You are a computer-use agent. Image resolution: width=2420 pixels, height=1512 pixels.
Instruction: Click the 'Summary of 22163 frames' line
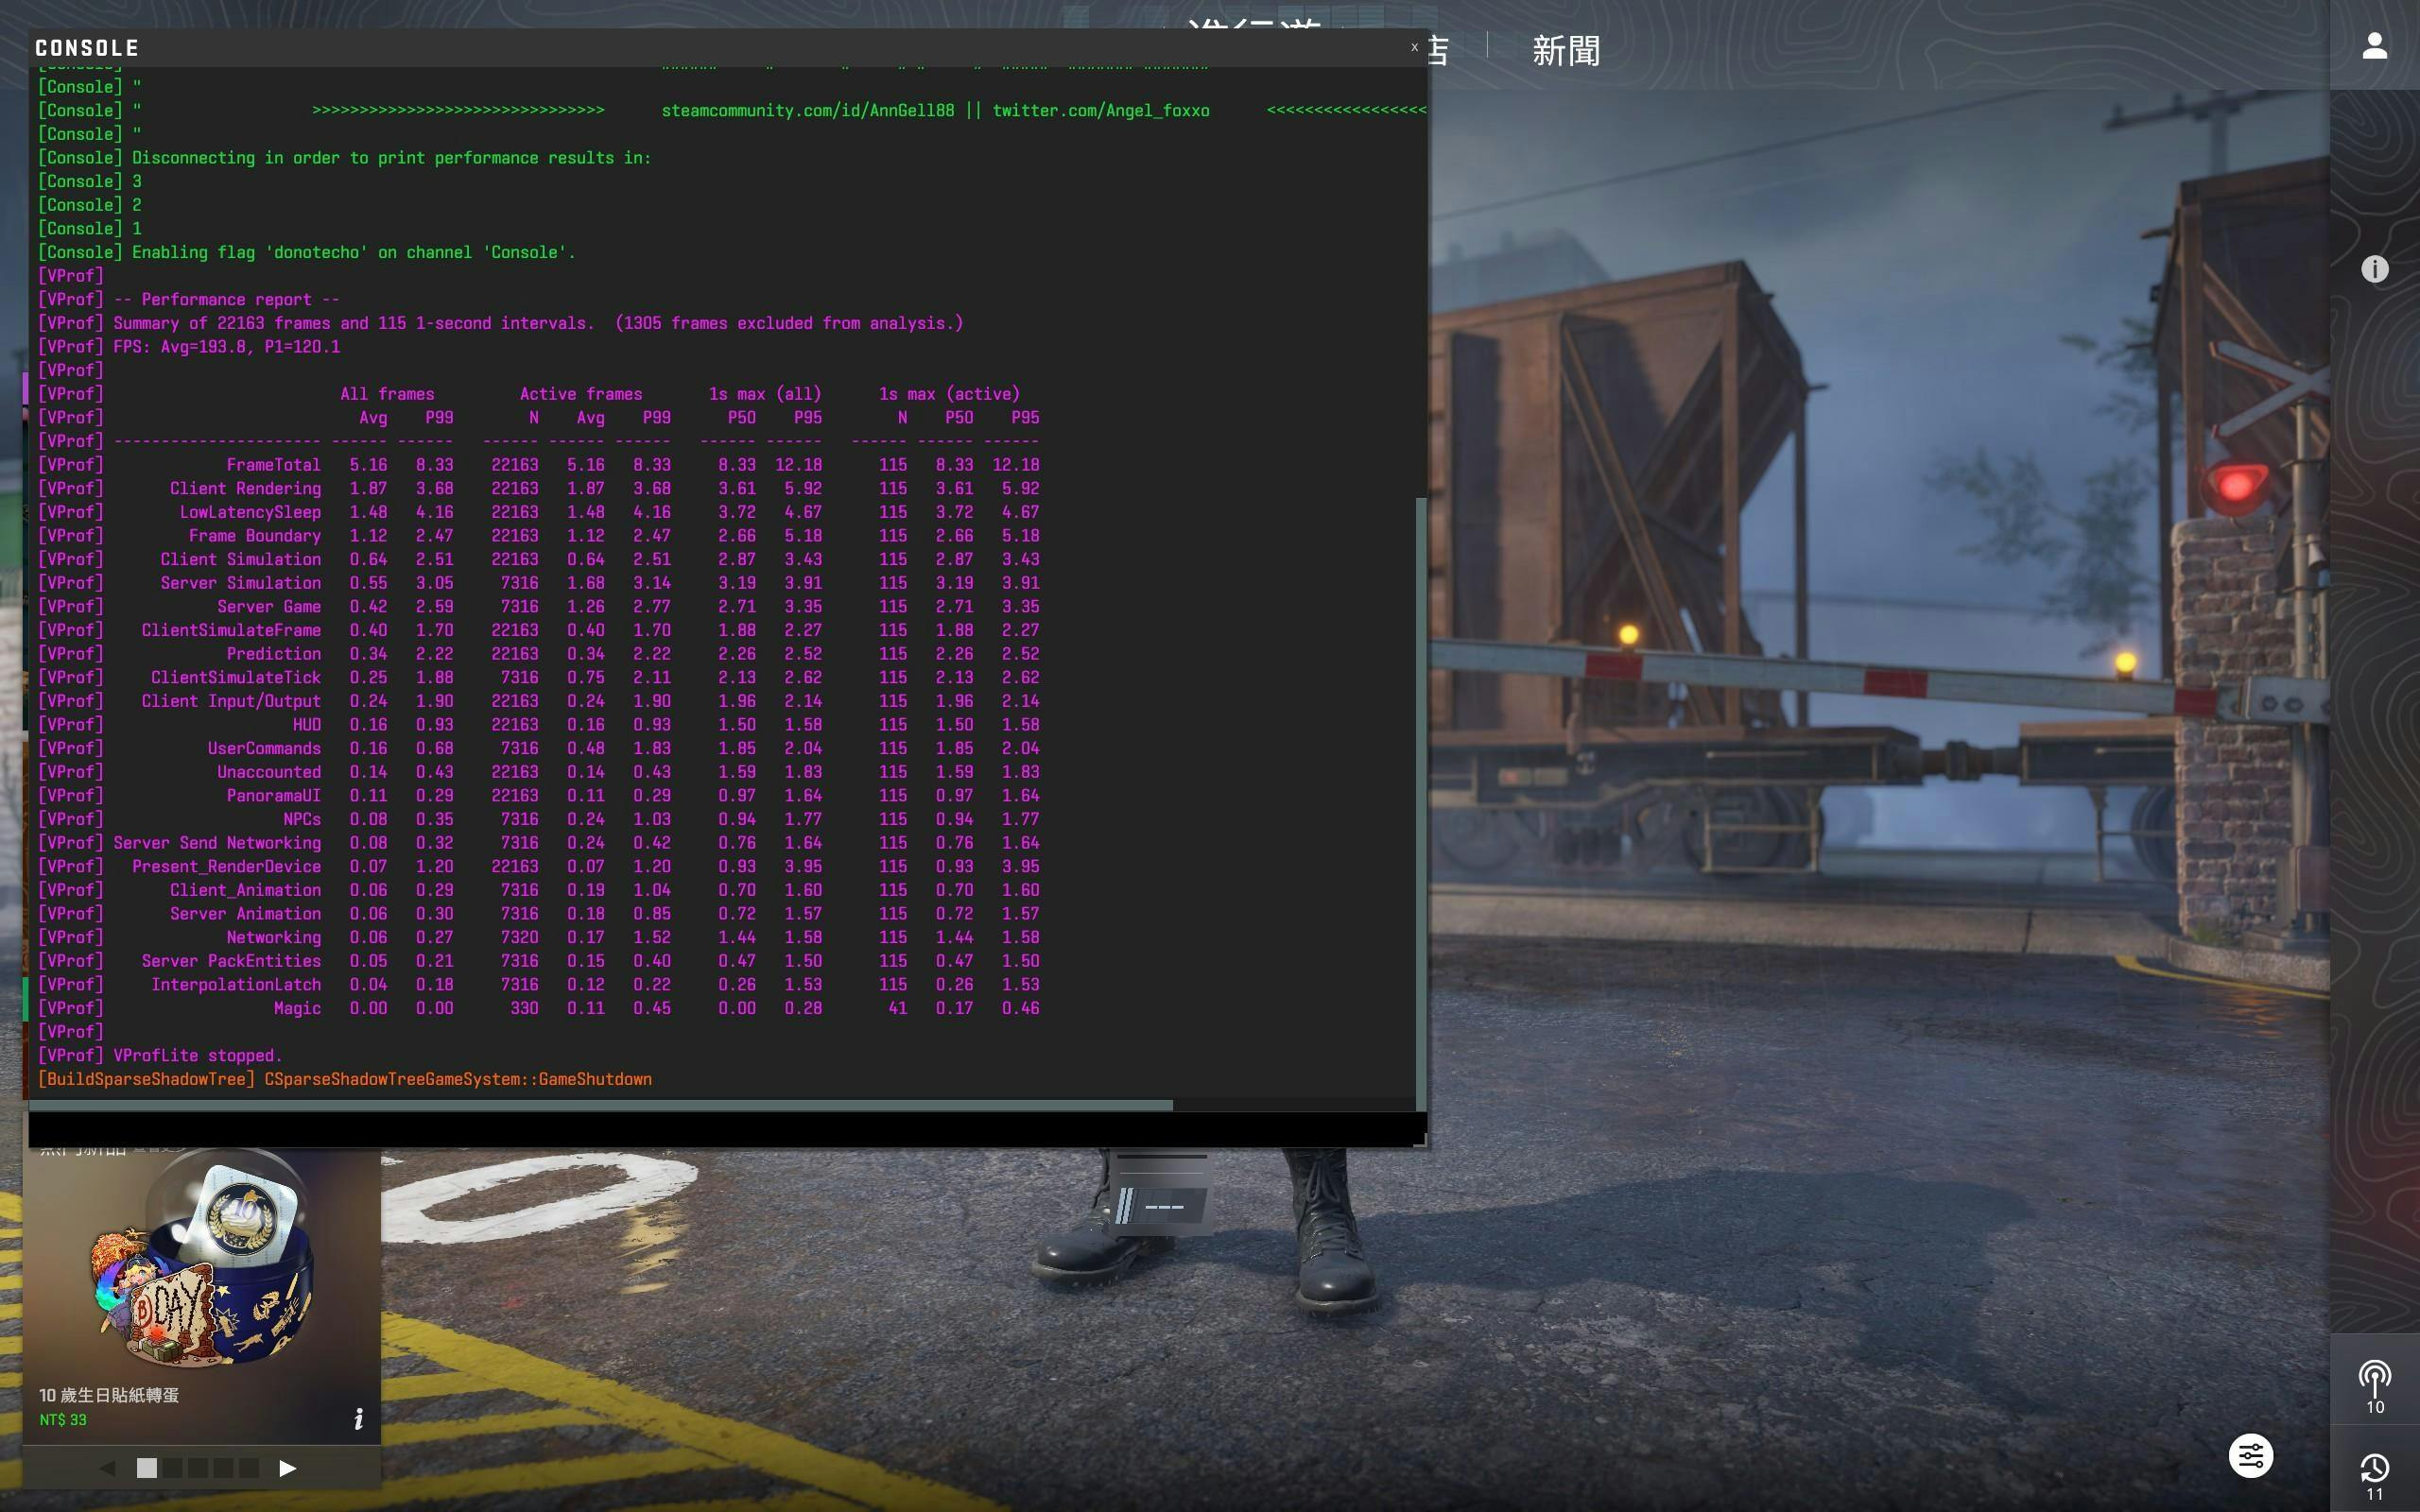tap(538, 323)
